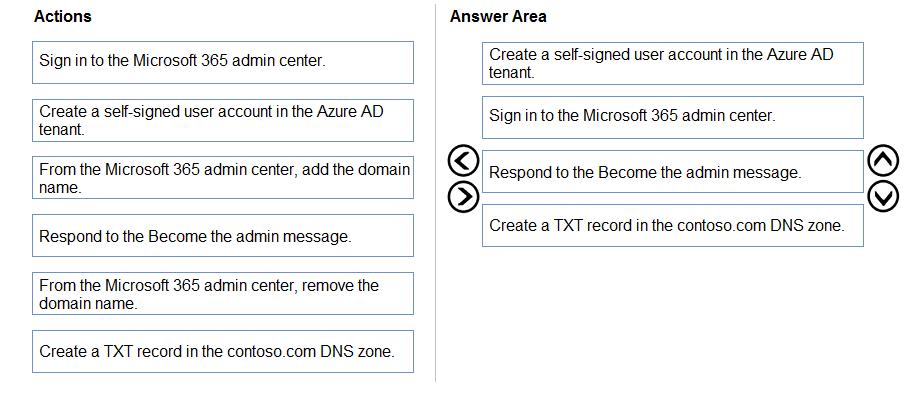Click the move left arrow icon

(x=463, y=160)
